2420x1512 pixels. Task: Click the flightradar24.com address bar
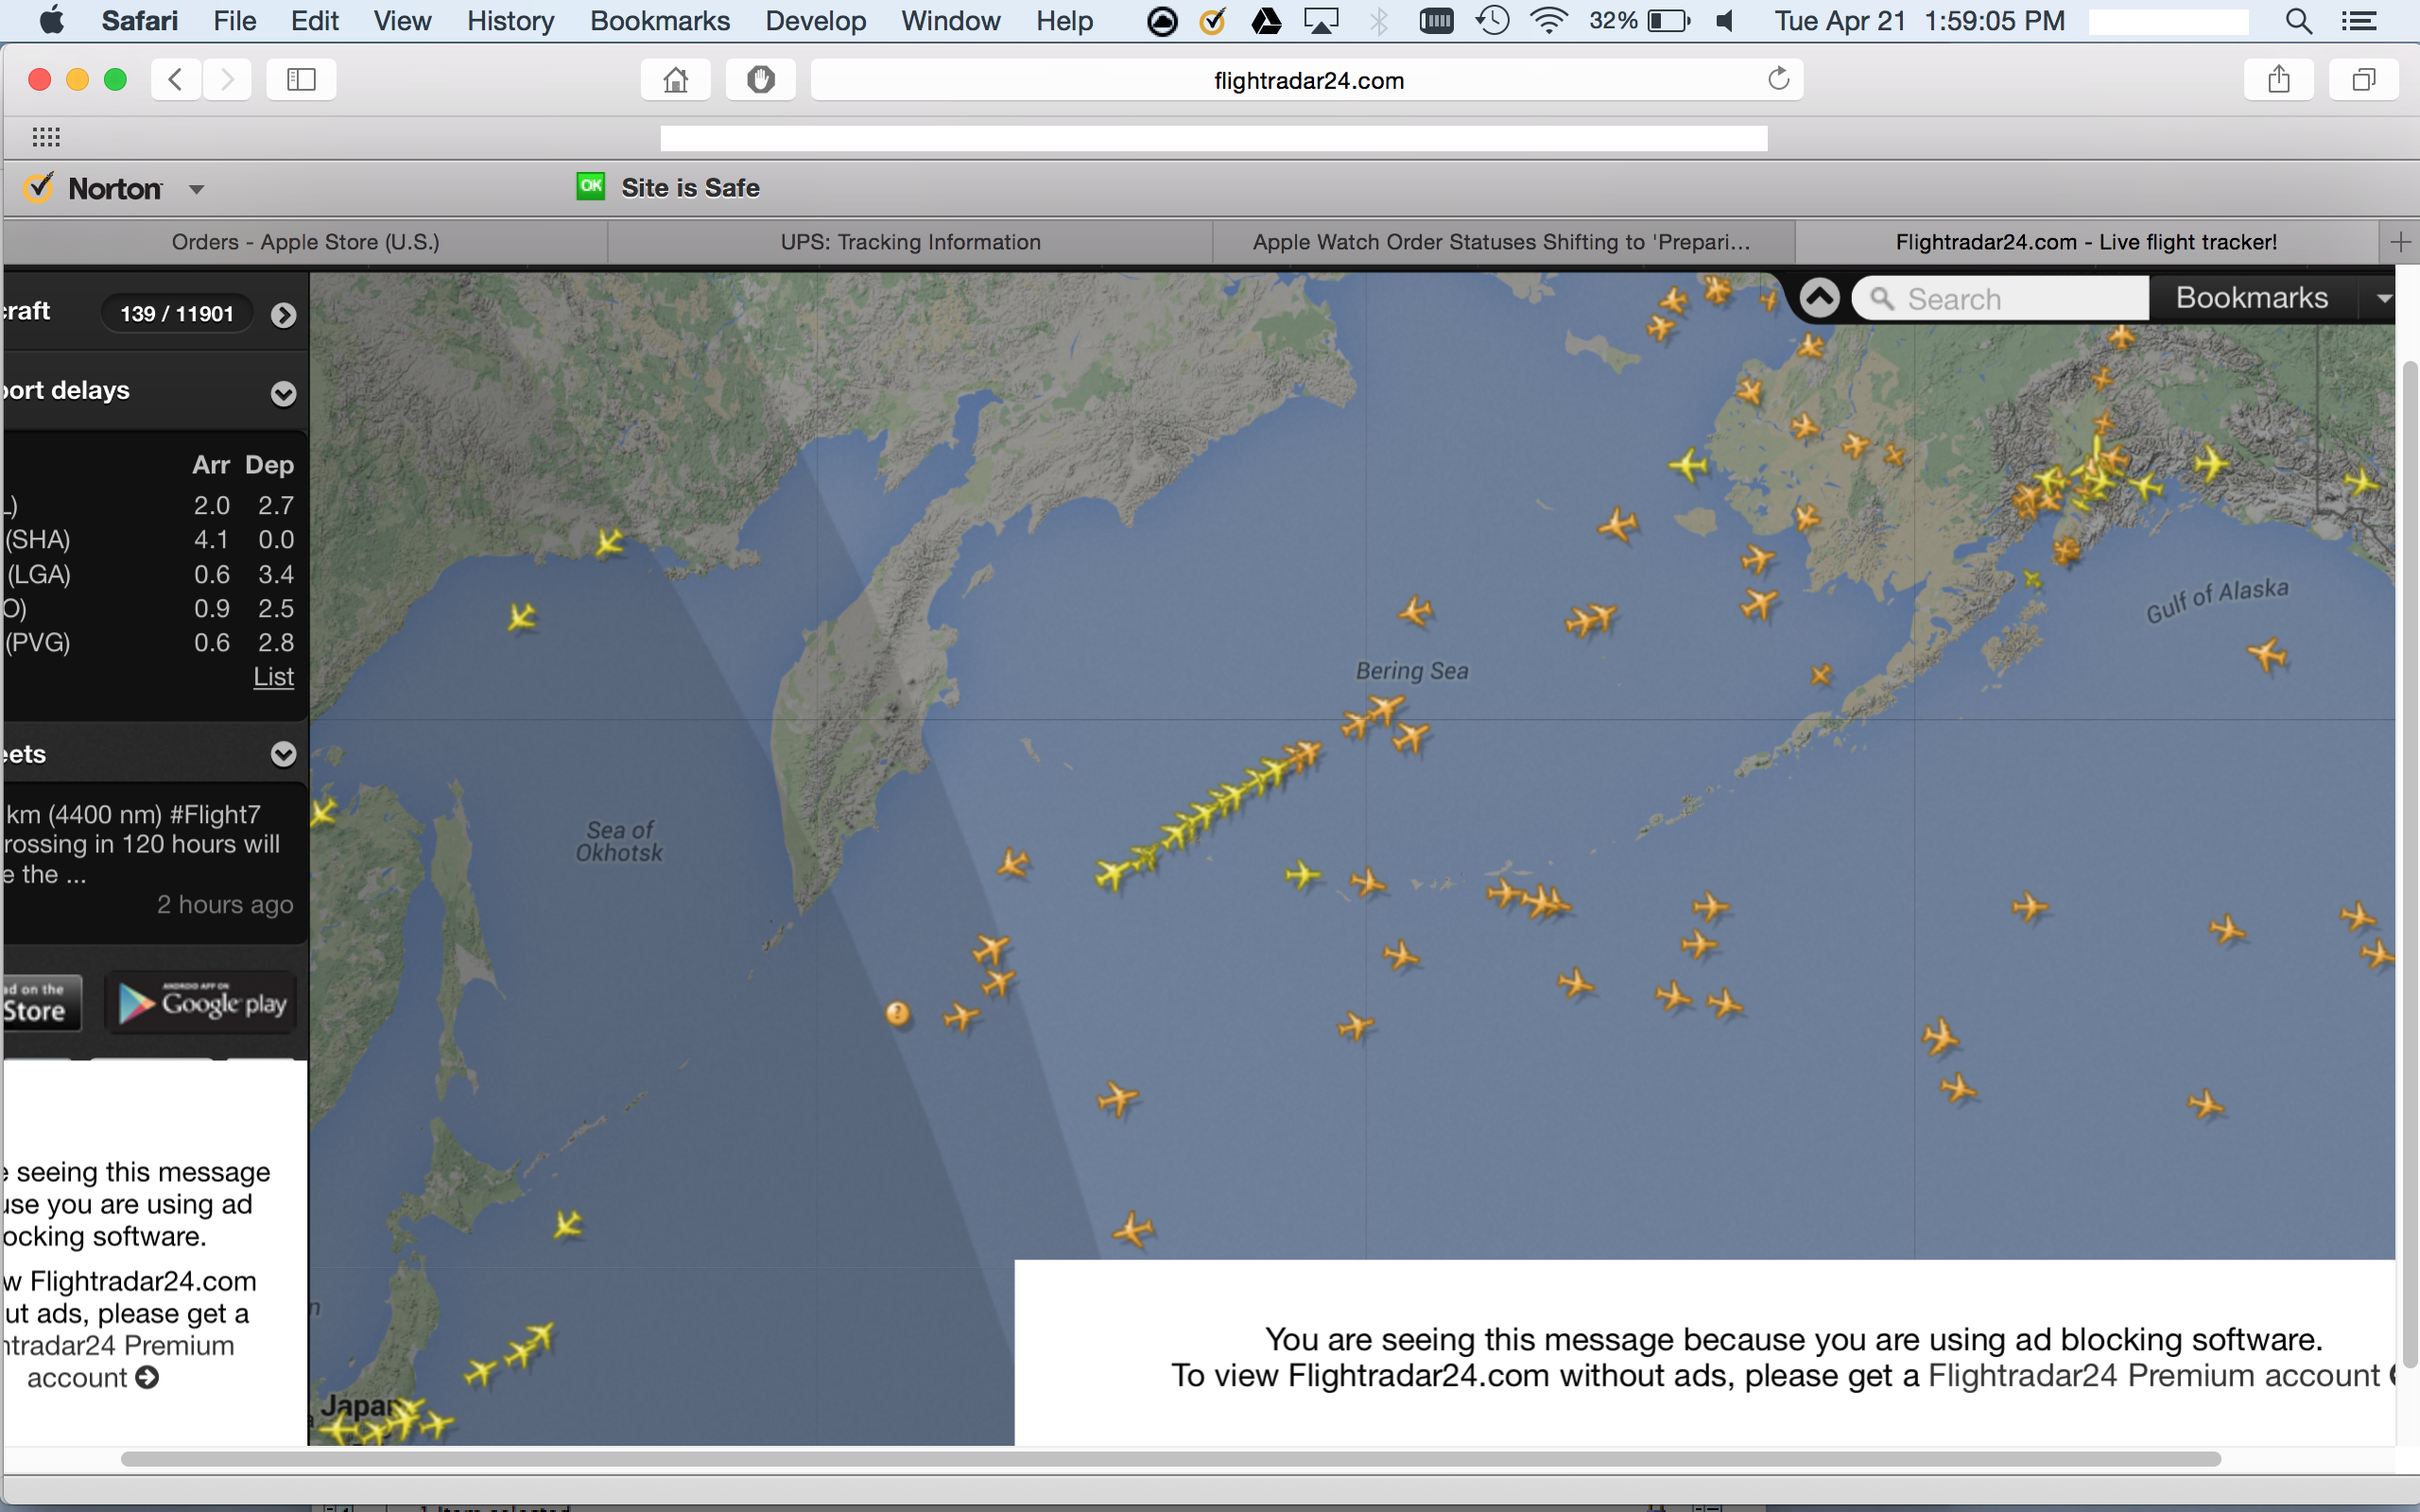[1307, 80]
